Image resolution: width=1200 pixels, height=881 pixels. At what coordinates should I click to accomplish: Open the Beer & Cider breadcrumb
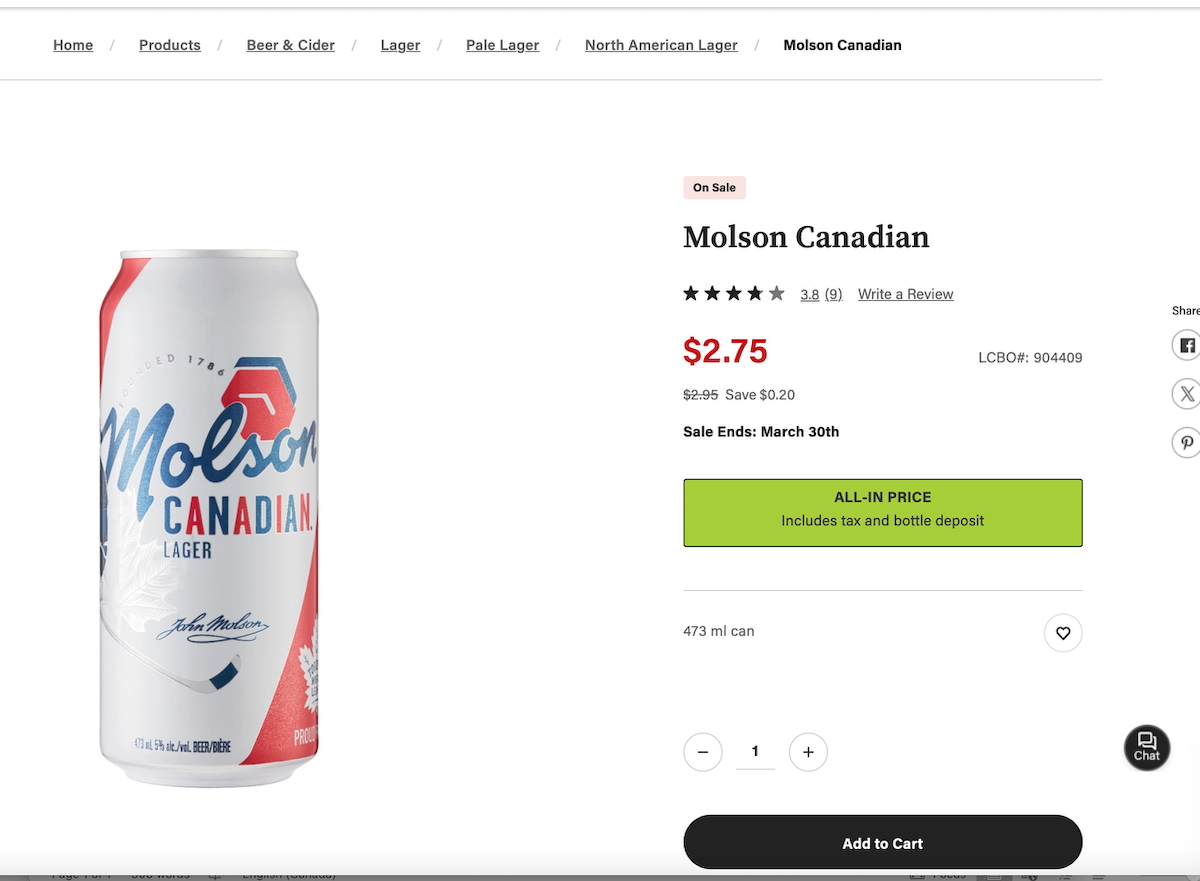click(290, 45)
